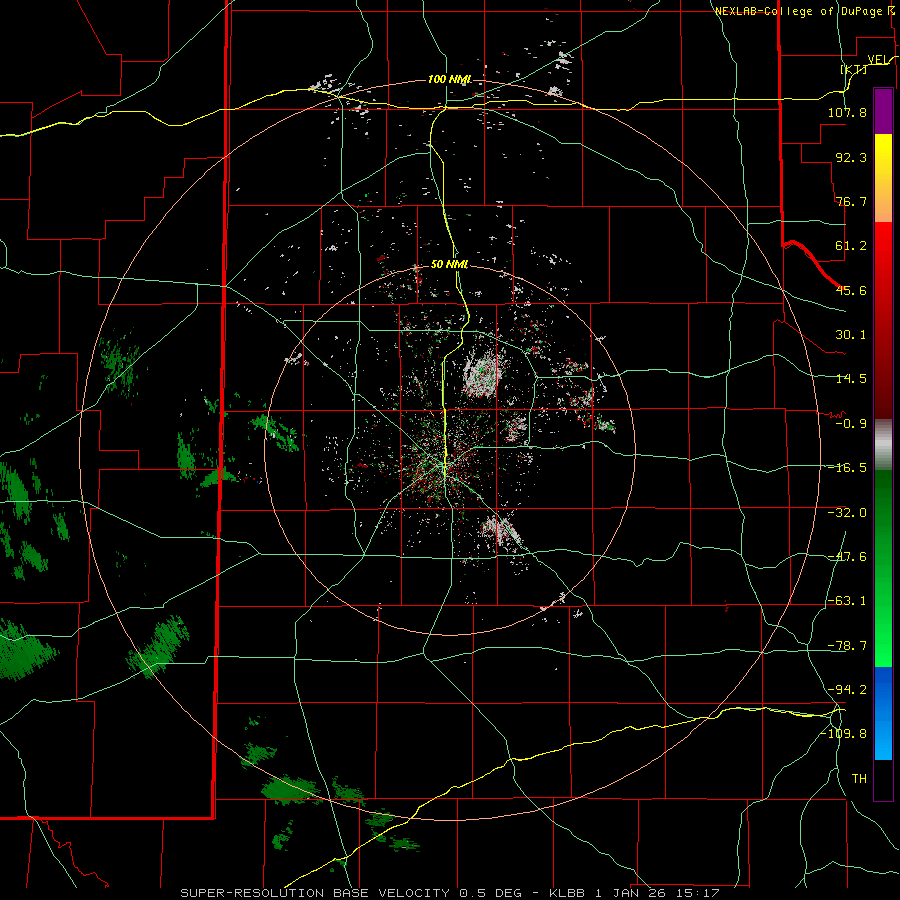900x900 pixels.
Task: Select the -47.6 legend value
Action: [847, 557]
